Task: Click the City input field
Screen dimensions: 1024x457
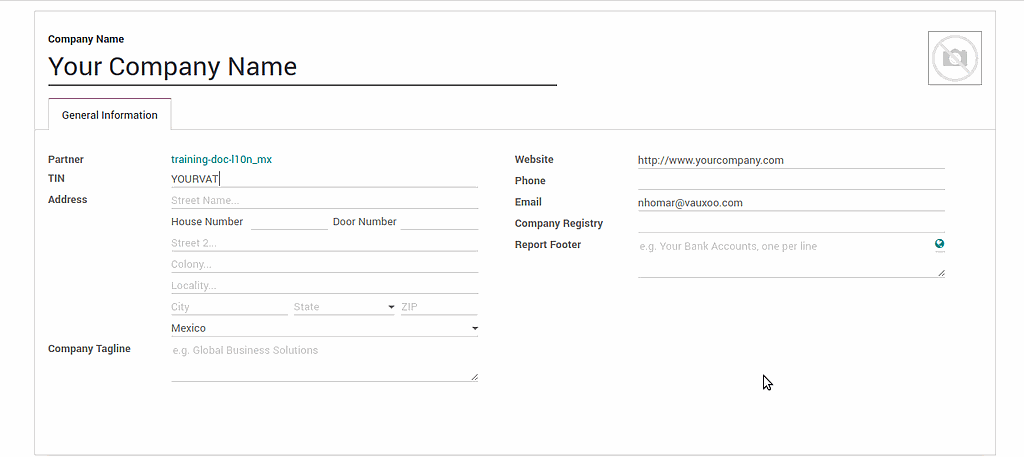Action: (229, 307)
